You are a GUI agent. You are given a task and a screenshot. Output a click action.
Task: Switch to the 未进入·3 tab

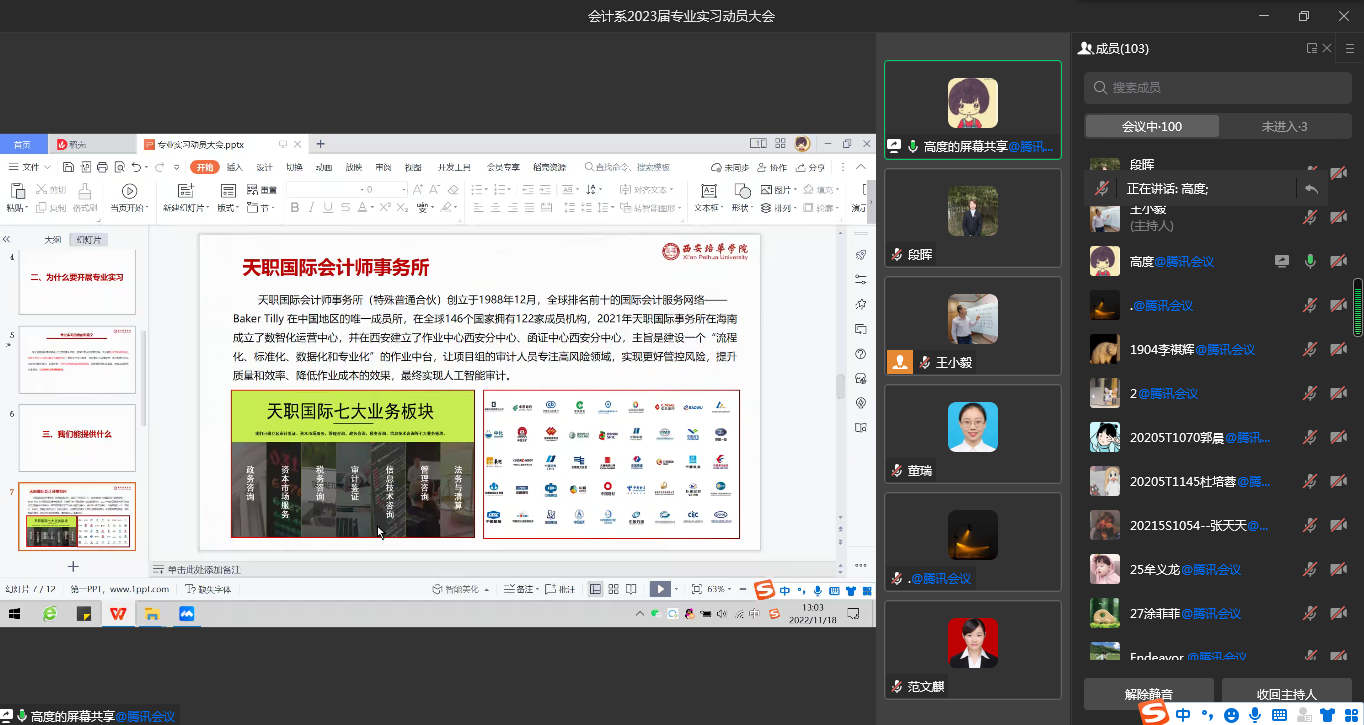coord(1283,126)
